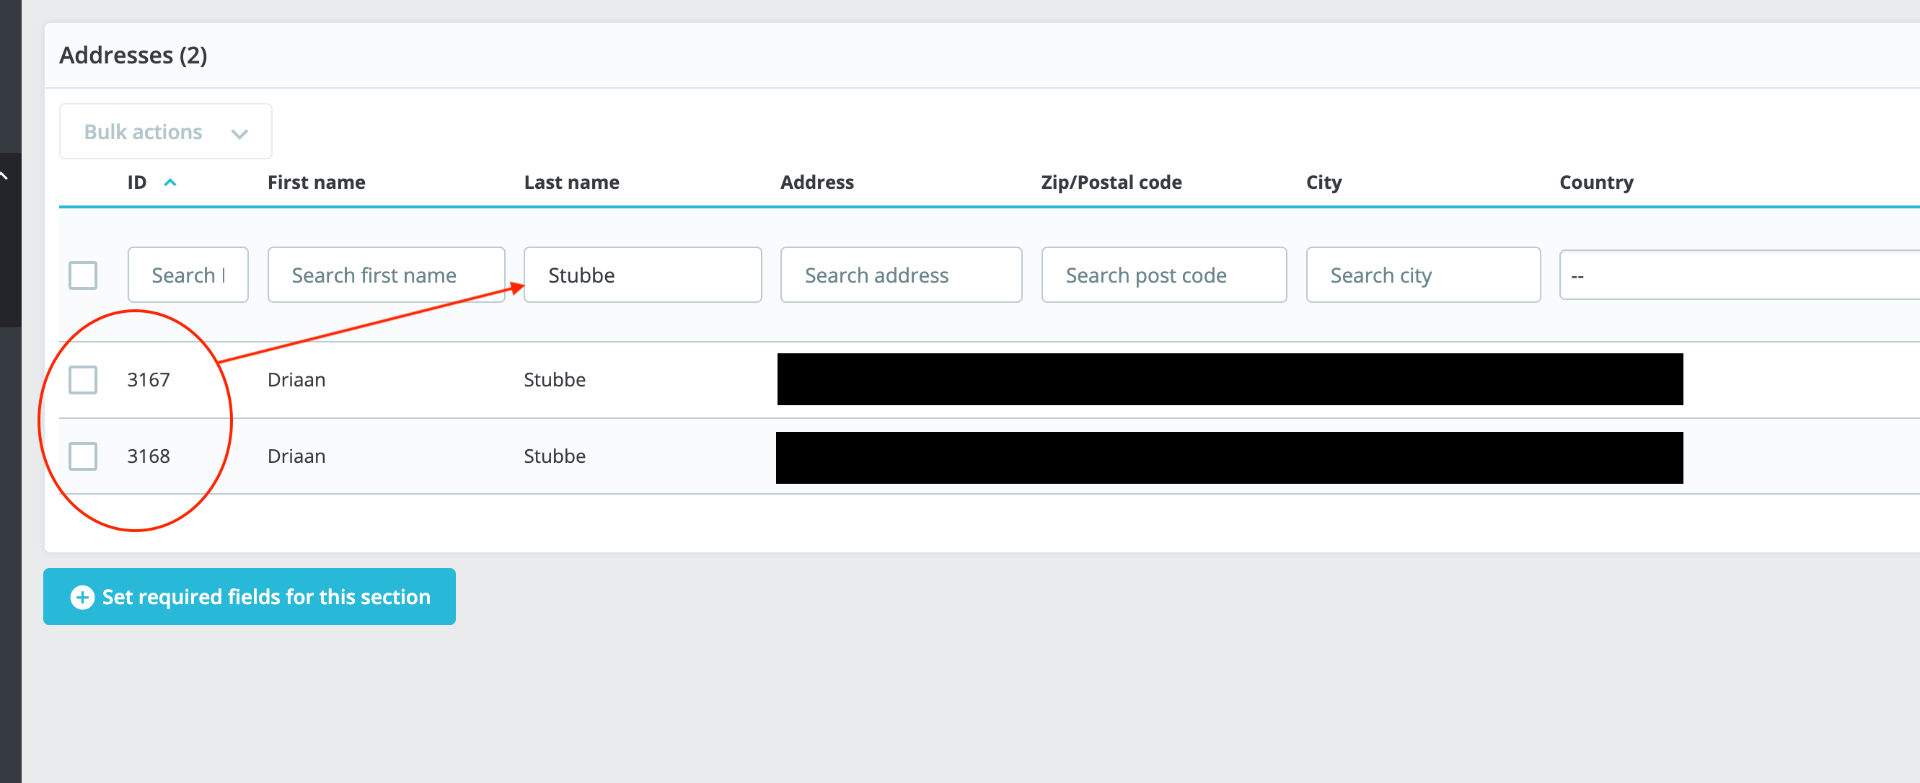Toggle the select-all addresses checkbox
Screen dimensions: 1920x783
pyautogui.click(x=83, y=275)
